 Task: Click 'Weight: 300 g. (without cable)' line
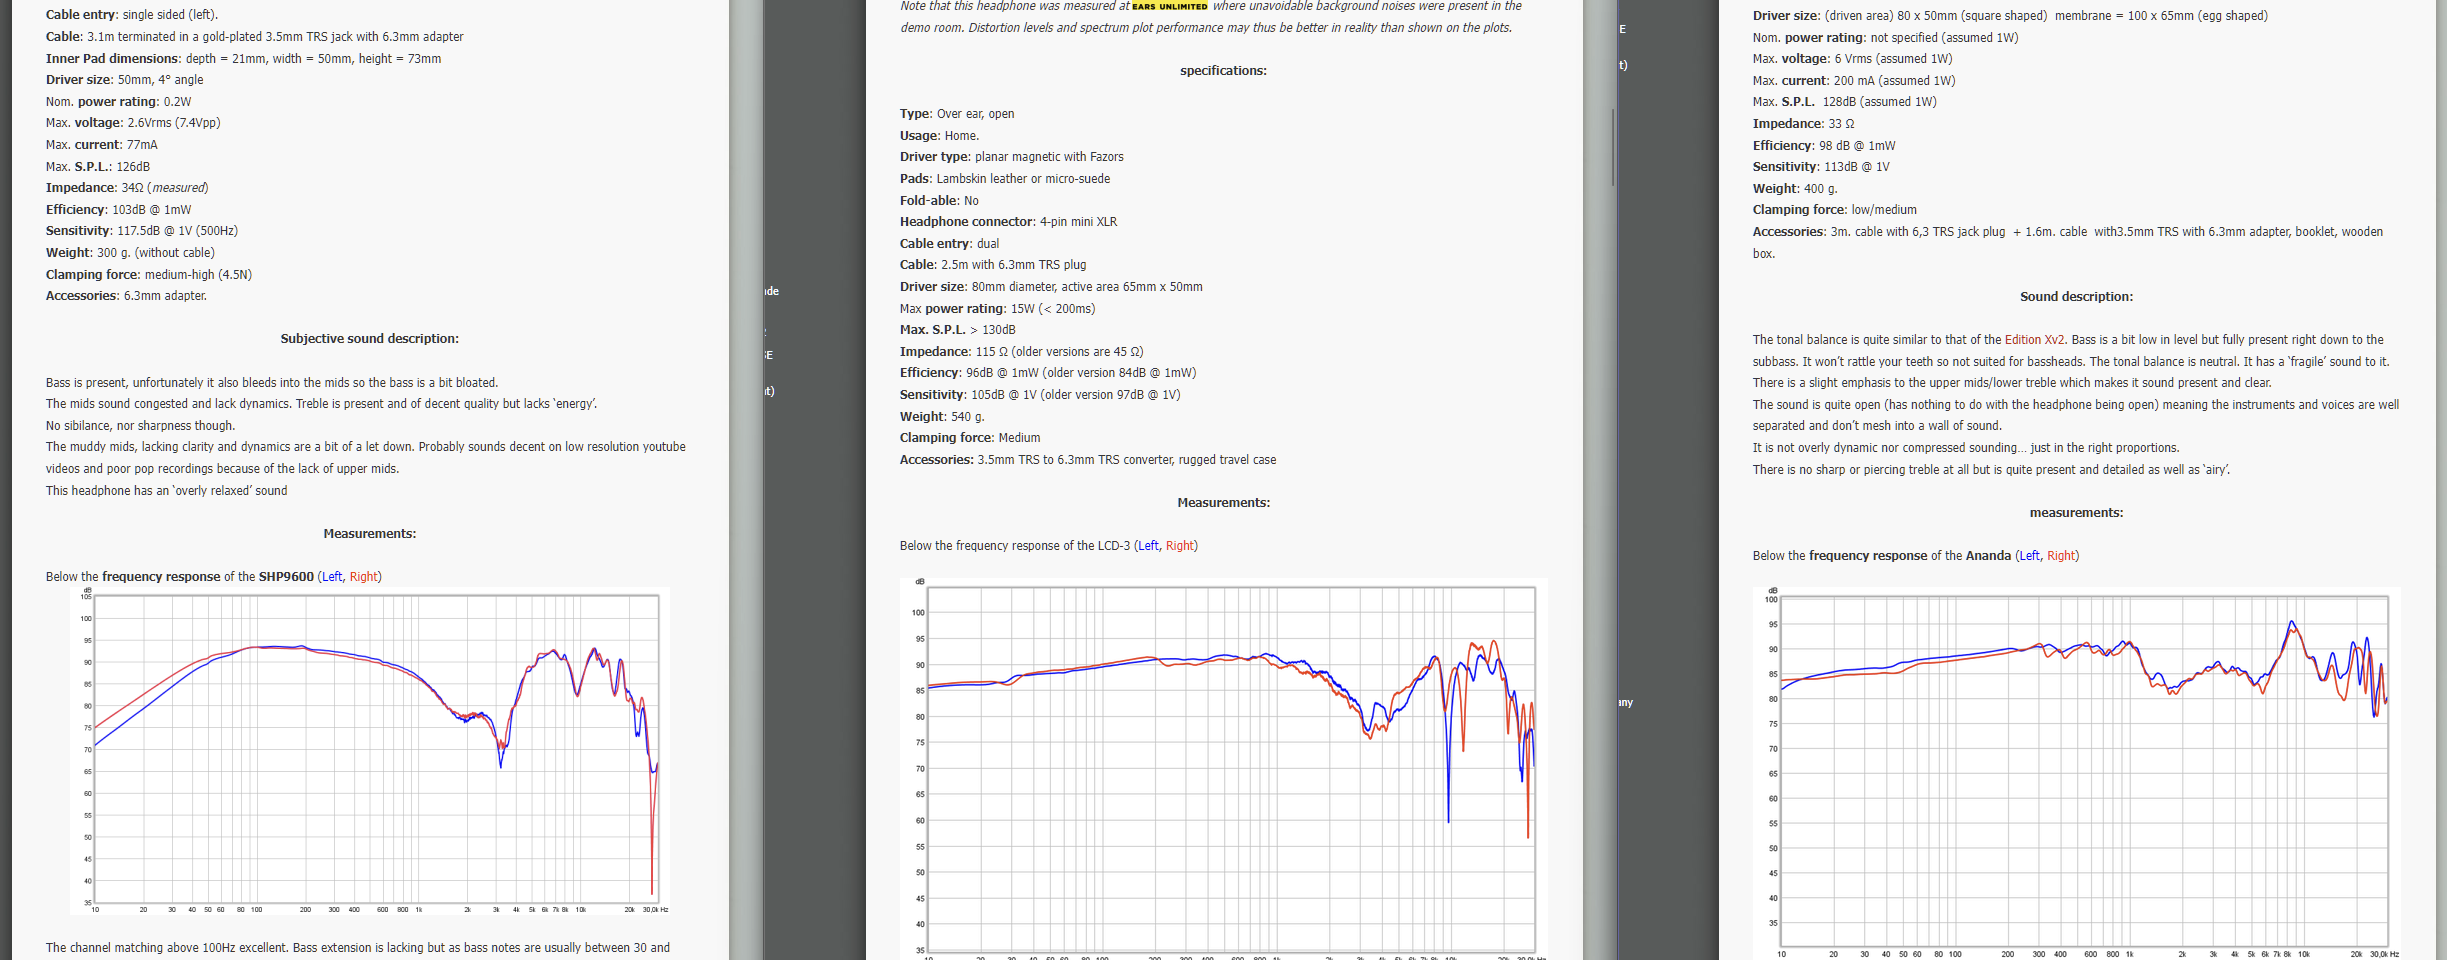pos(130,253)
